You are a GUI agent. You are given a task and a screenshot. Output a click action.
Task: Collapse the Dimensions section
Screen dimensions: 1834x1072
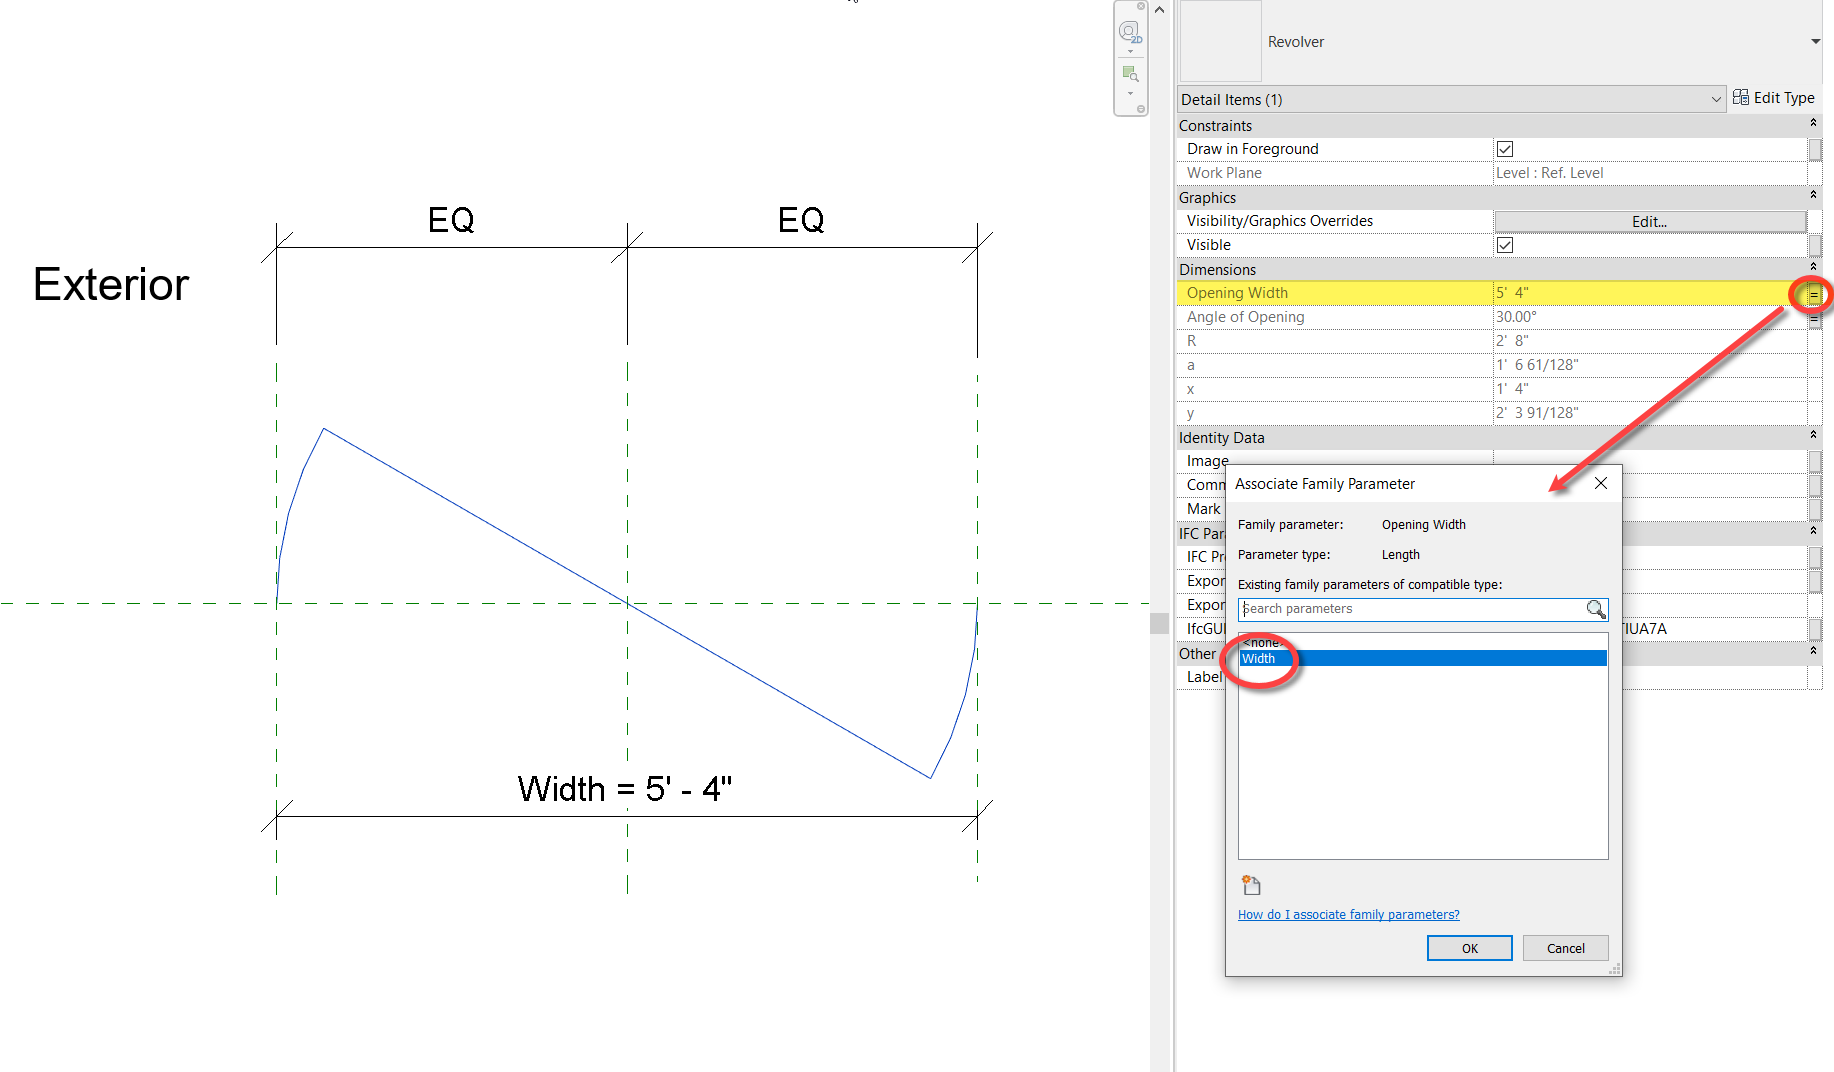click(1812, 267)
